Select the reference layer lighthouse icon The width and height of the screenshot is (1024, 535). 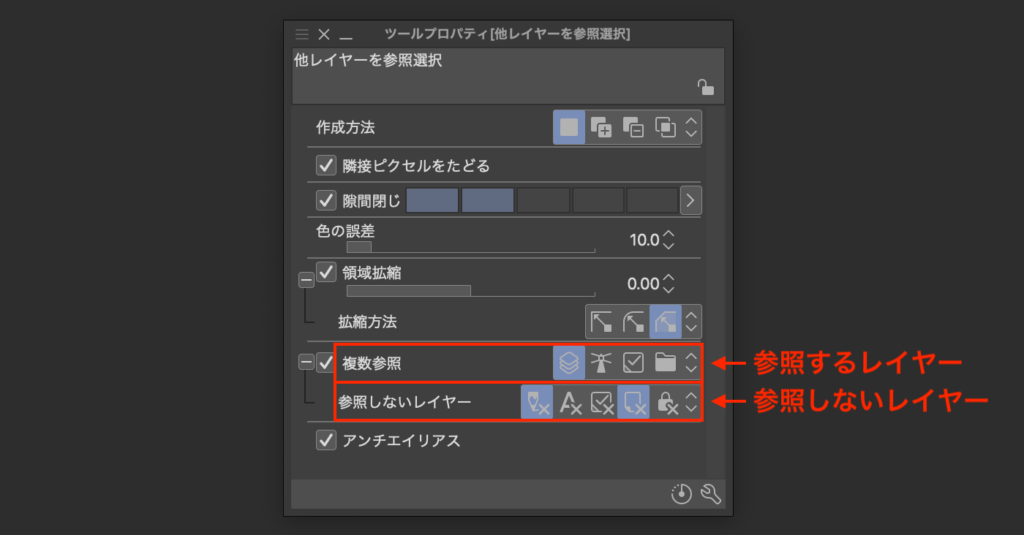[x=601, y=362]
